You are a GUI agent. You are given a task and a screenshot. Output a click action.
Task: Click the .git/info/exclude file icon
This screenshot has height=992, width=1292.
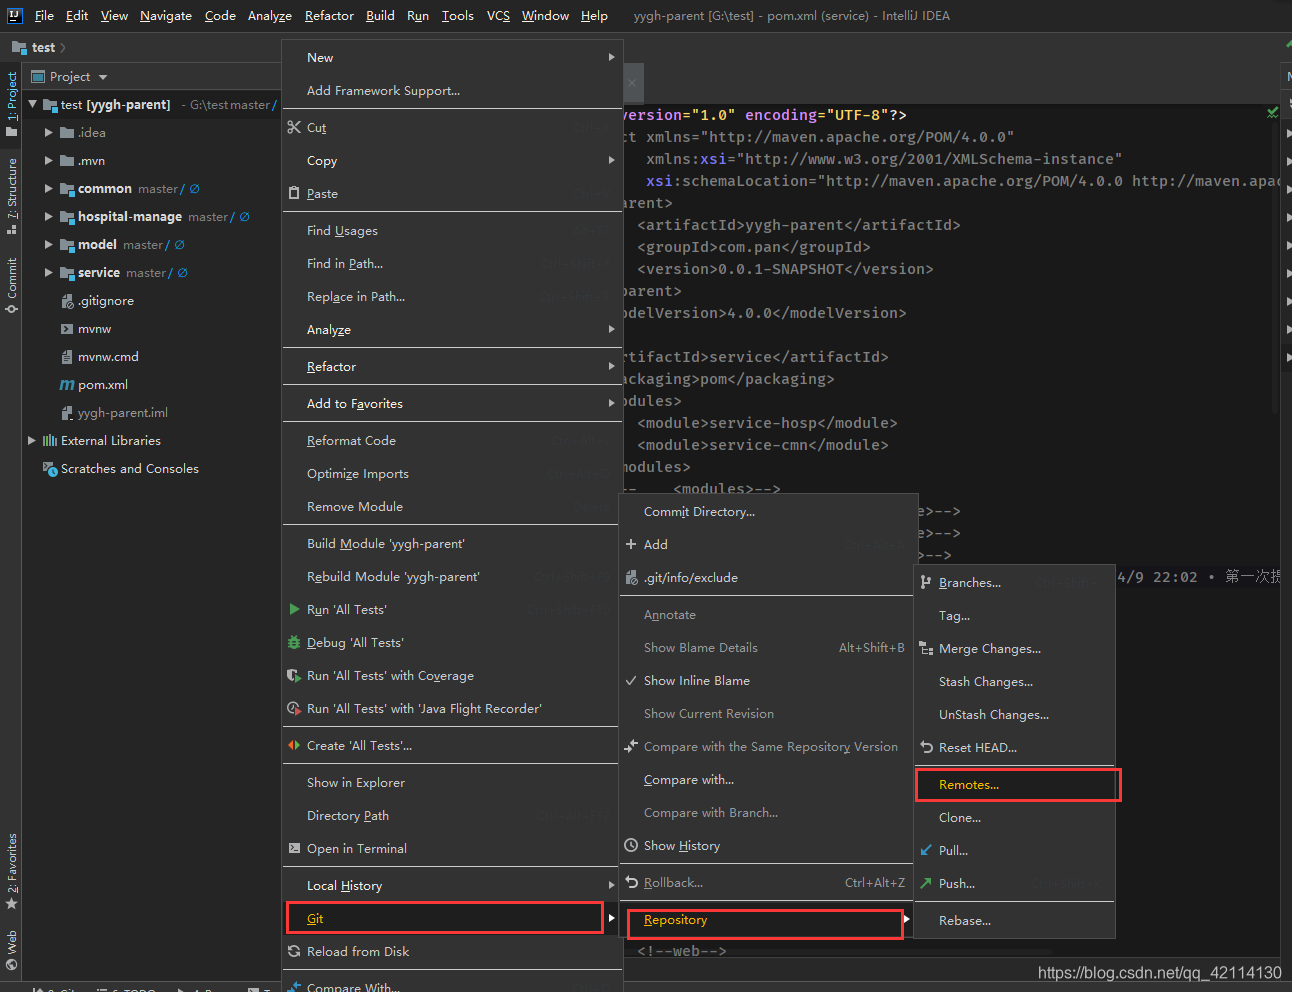[x=631, y=577]
